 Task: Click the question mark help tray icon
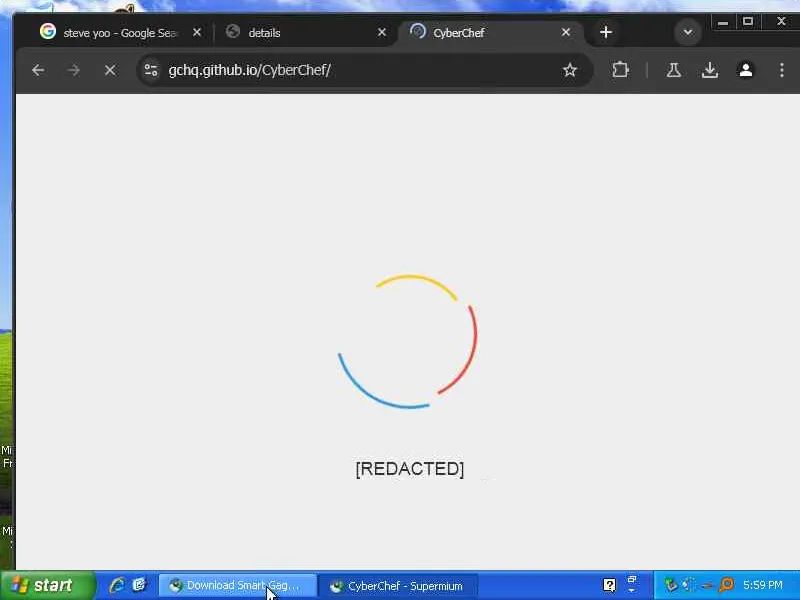609,585
